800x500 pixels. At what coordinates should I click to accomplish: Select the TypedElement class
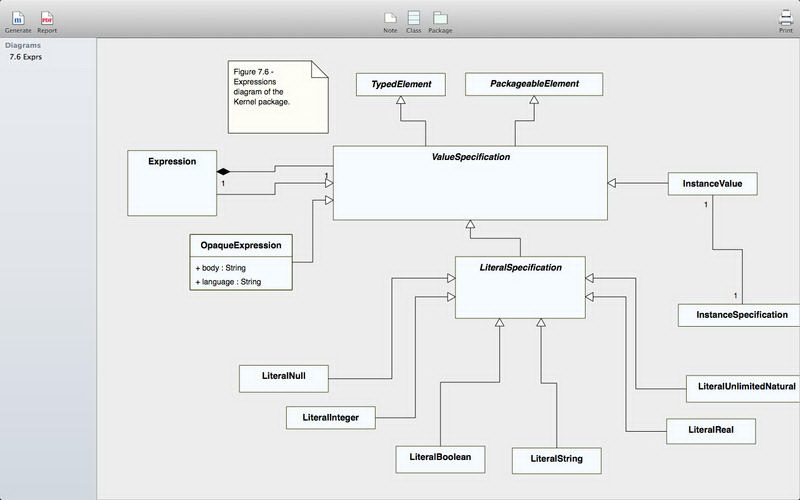pyautogui.click(x=400, y=85)
